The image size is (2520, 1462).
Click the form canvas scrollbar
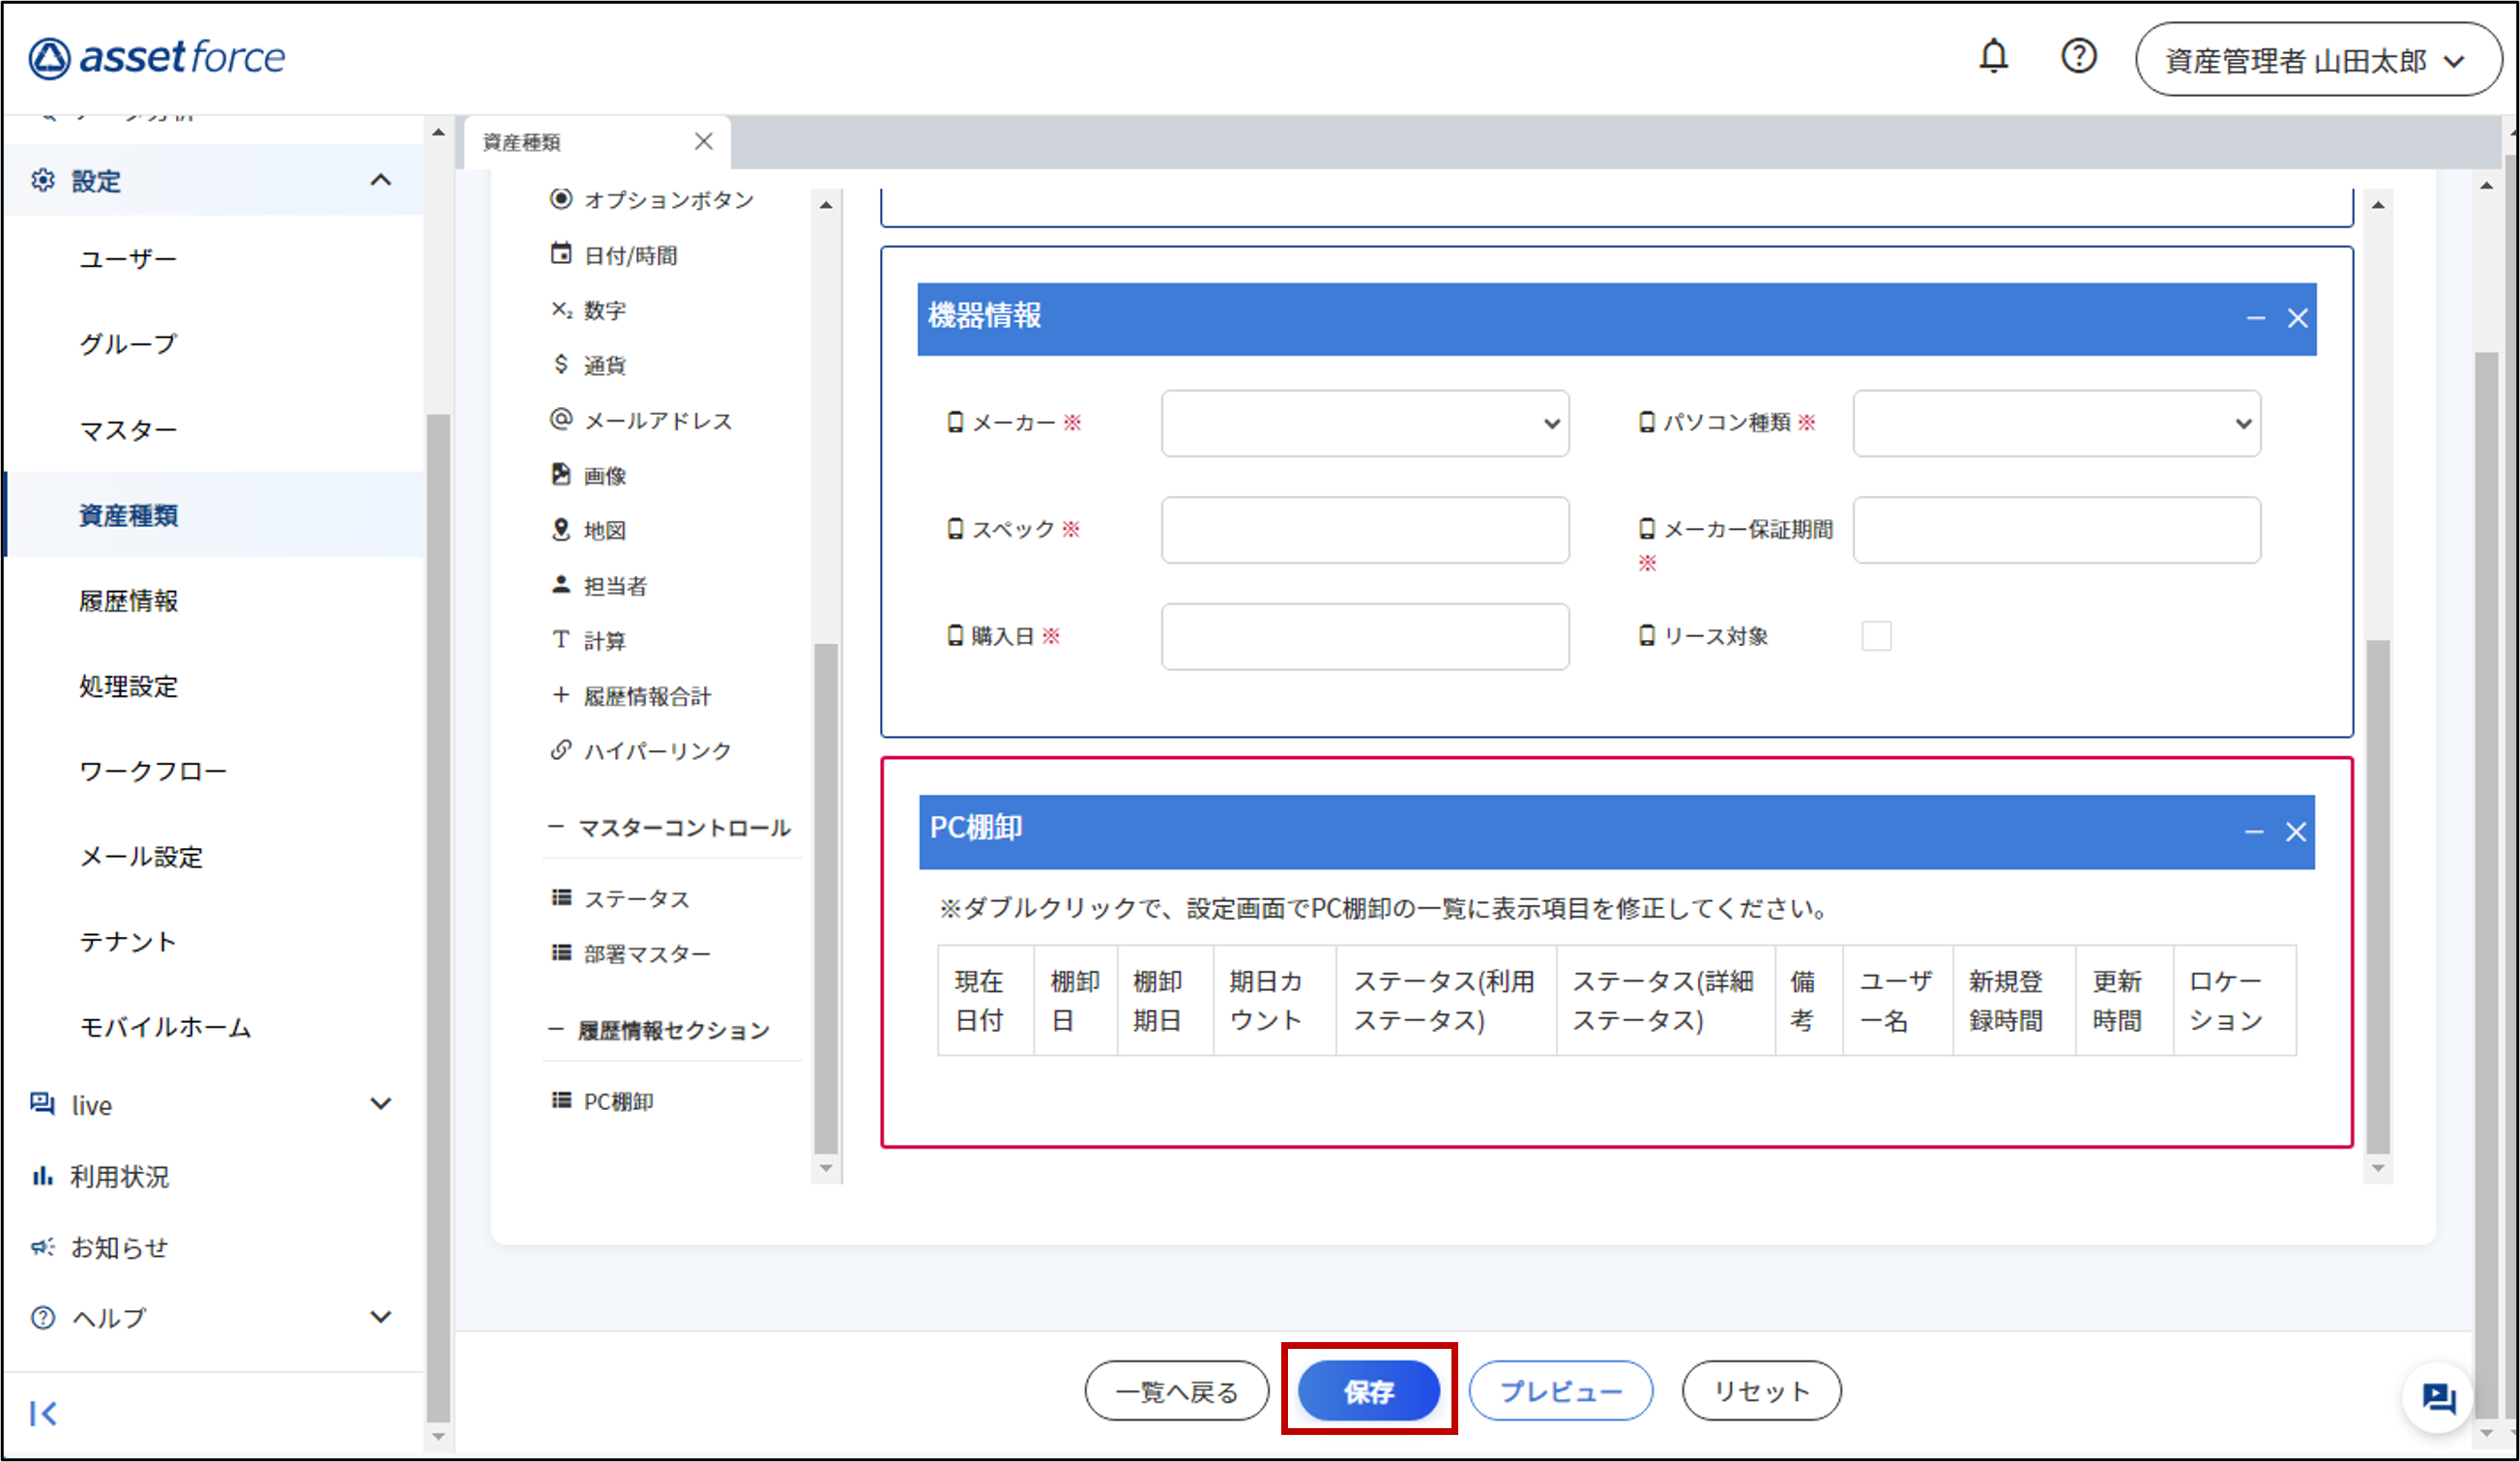click(2378, 896)
